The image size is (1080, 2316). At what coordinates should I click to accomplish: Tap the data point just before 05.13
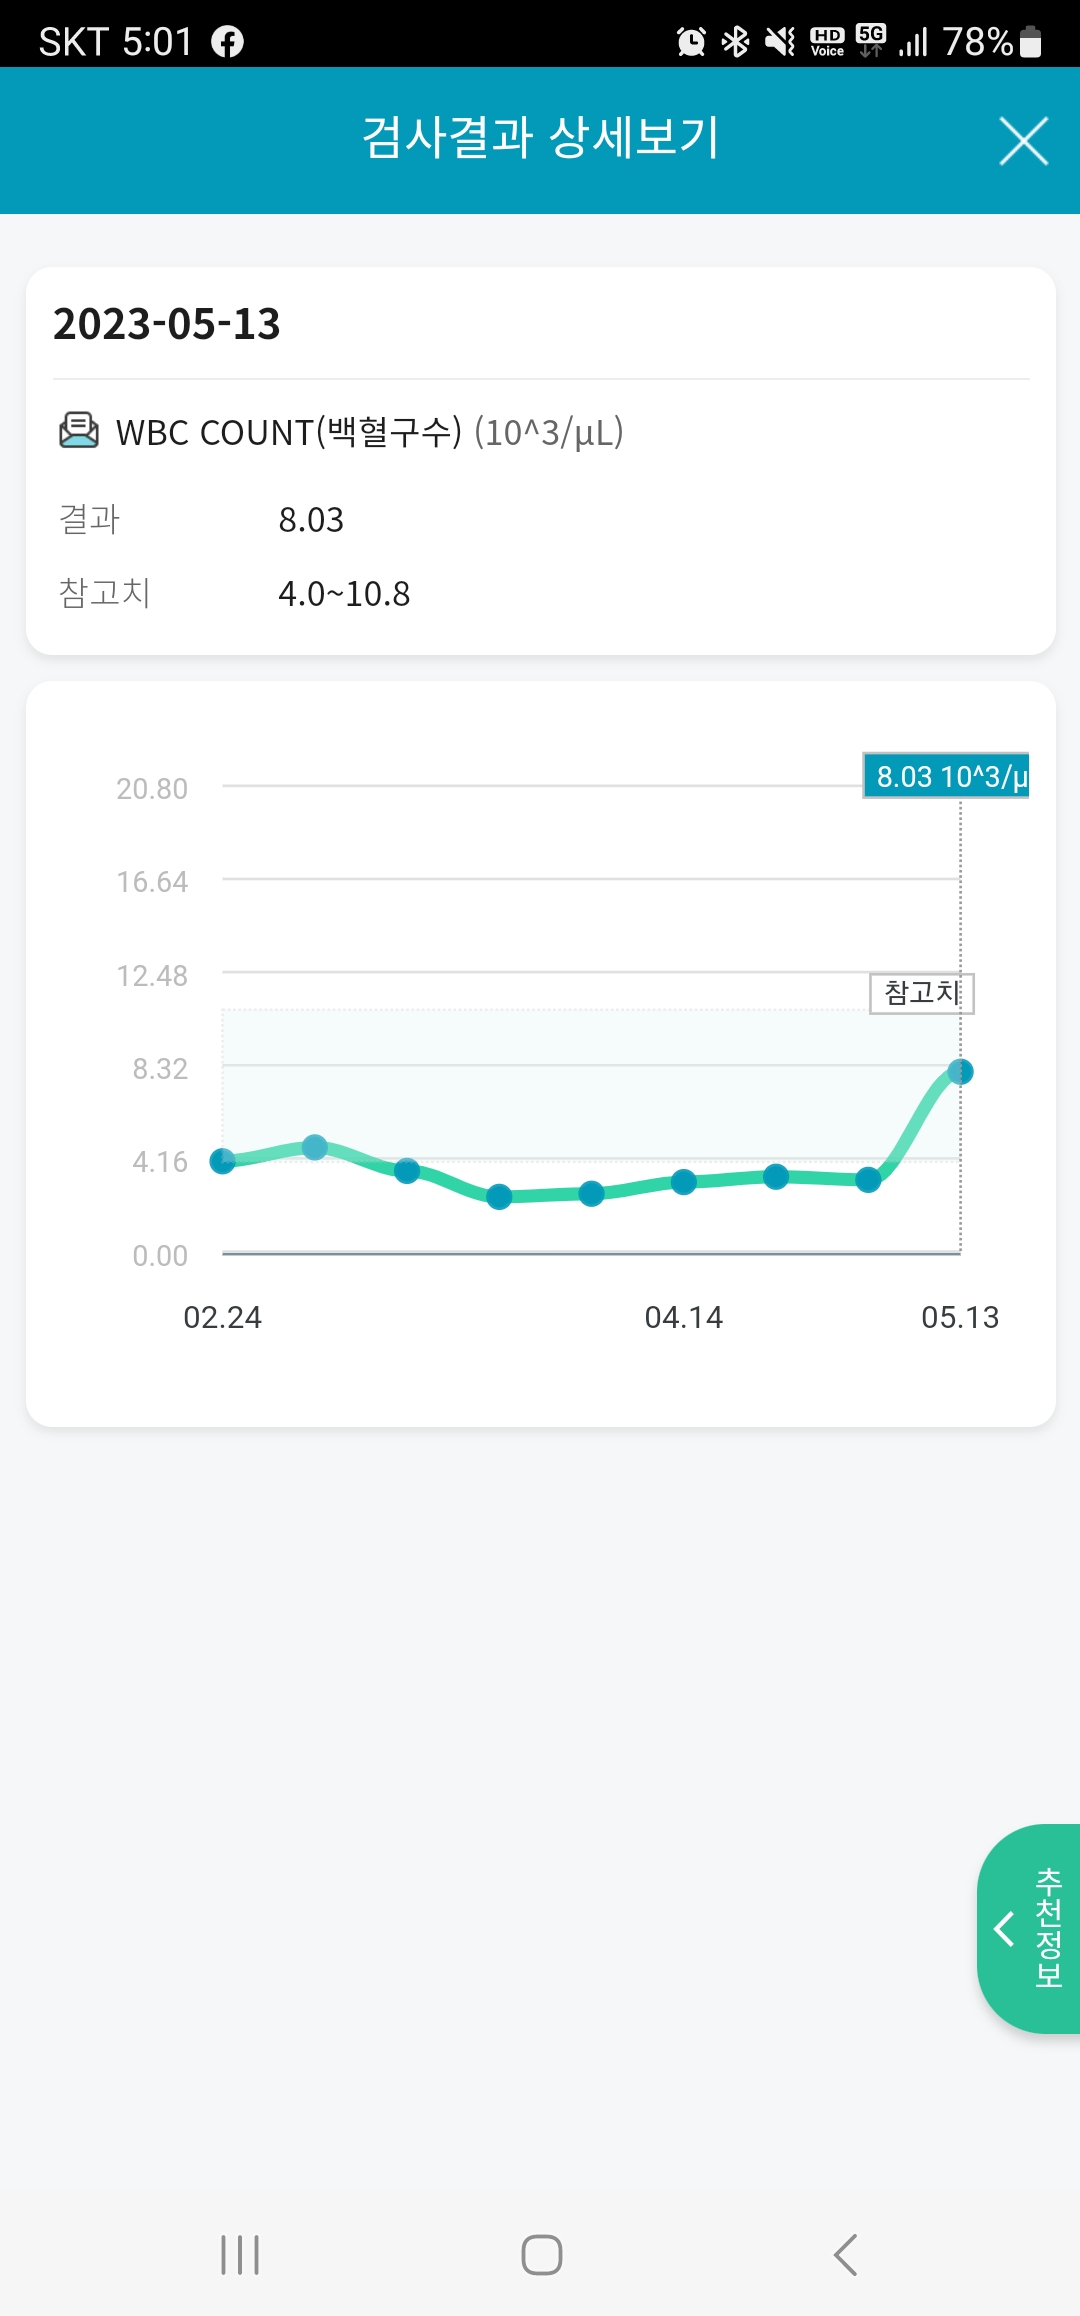[x=868, y=1180]
